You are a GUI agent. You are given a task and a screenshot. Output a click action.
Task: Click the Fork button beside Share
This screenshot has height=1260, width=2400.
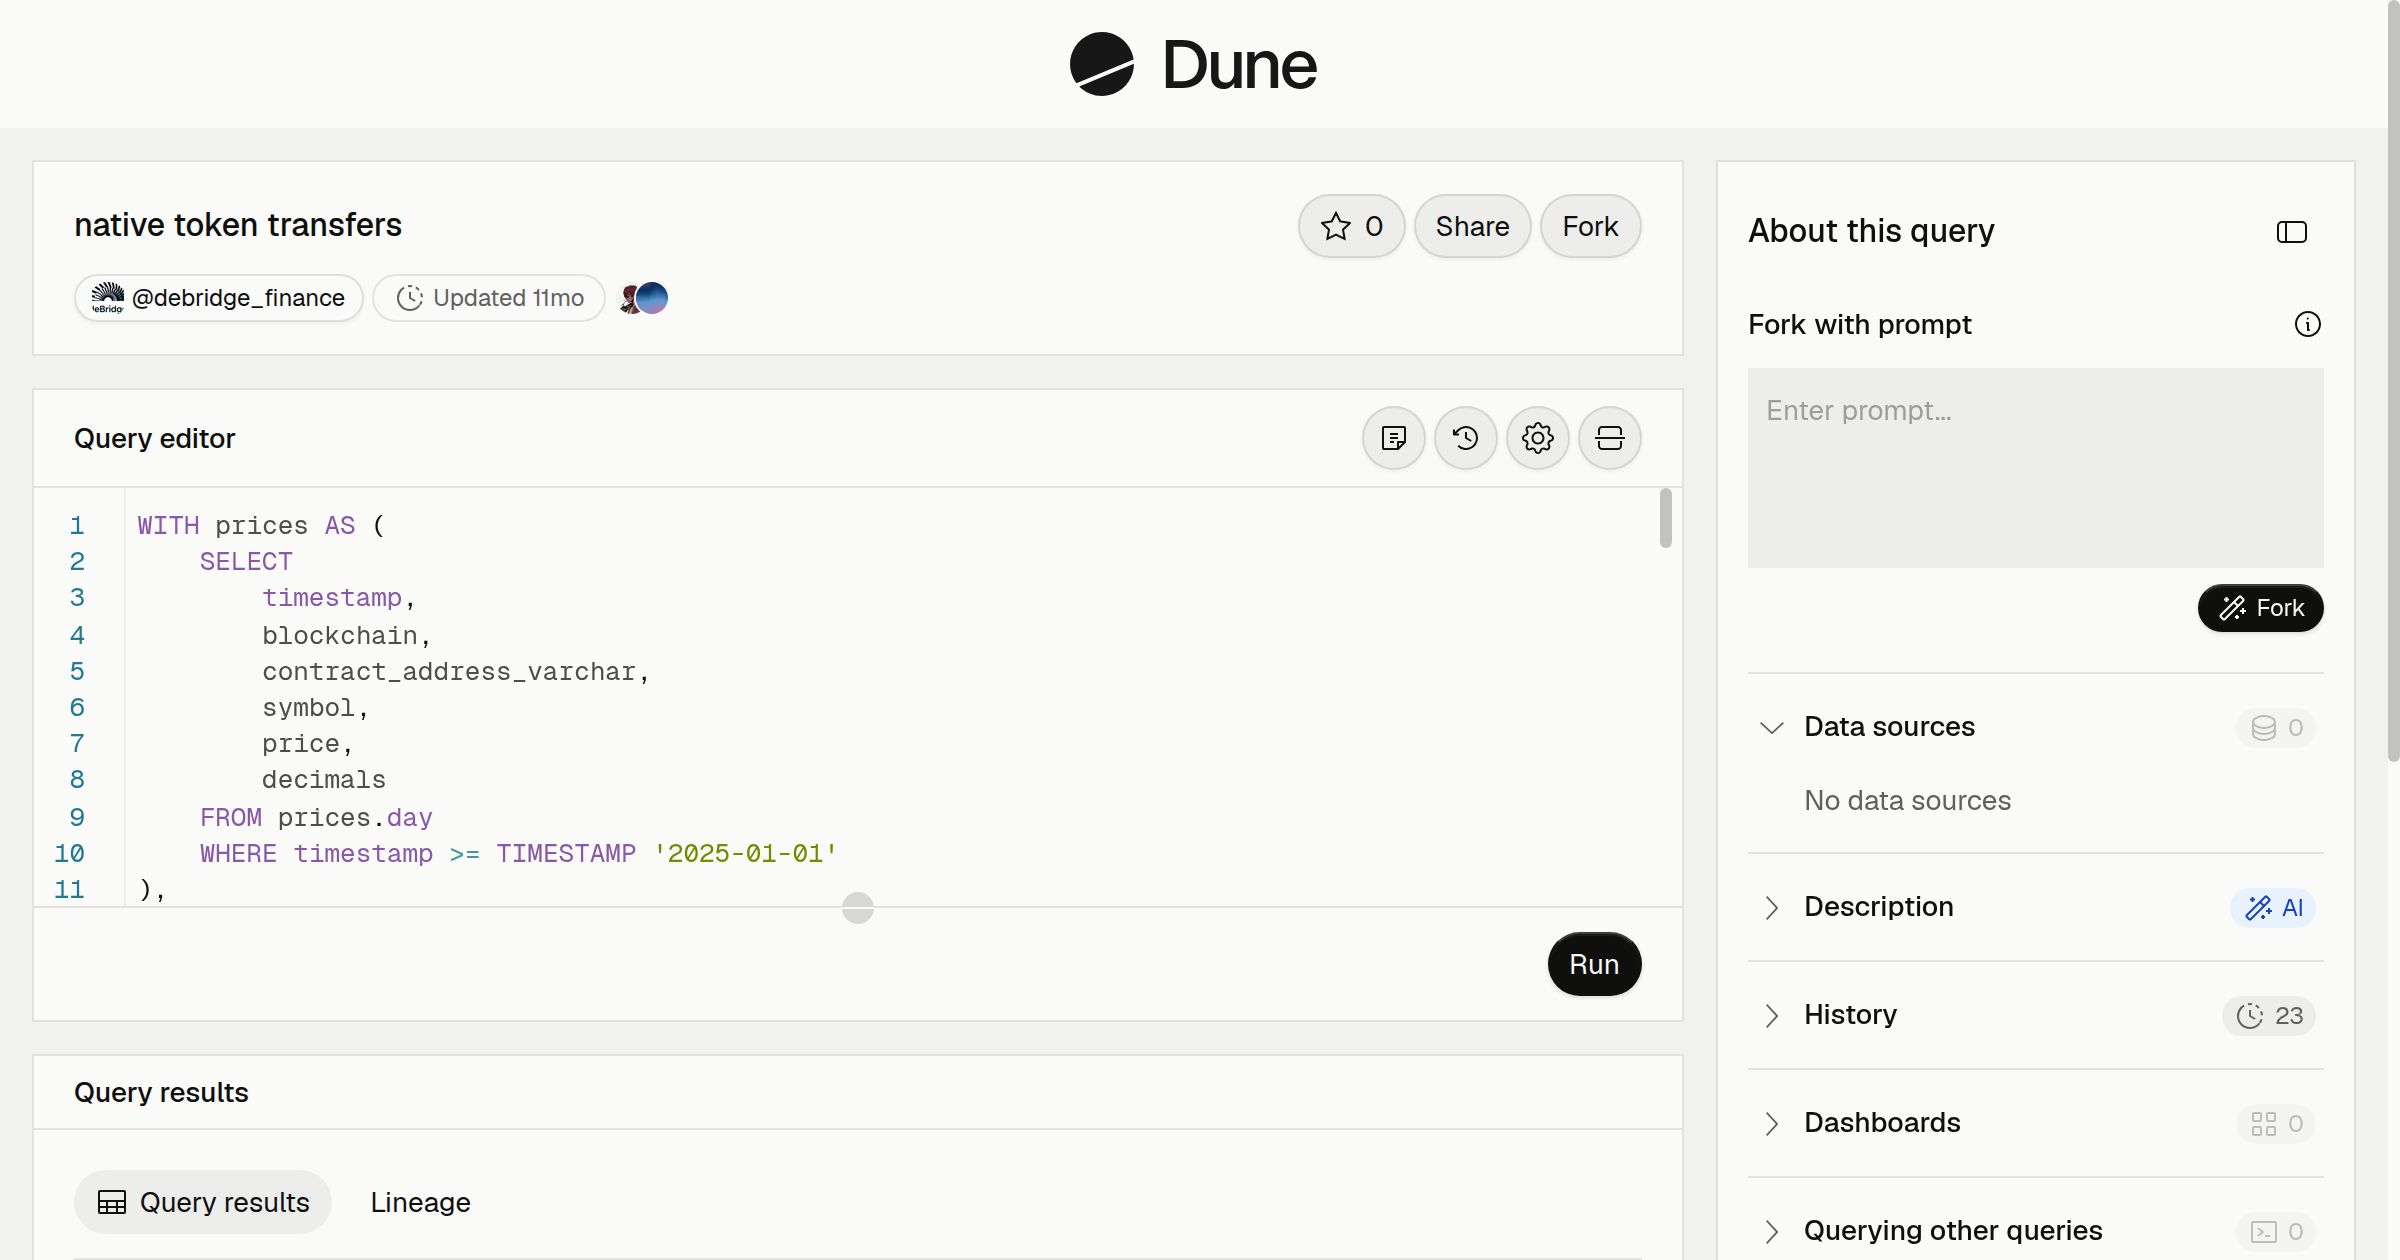[x=1590, y=226]
